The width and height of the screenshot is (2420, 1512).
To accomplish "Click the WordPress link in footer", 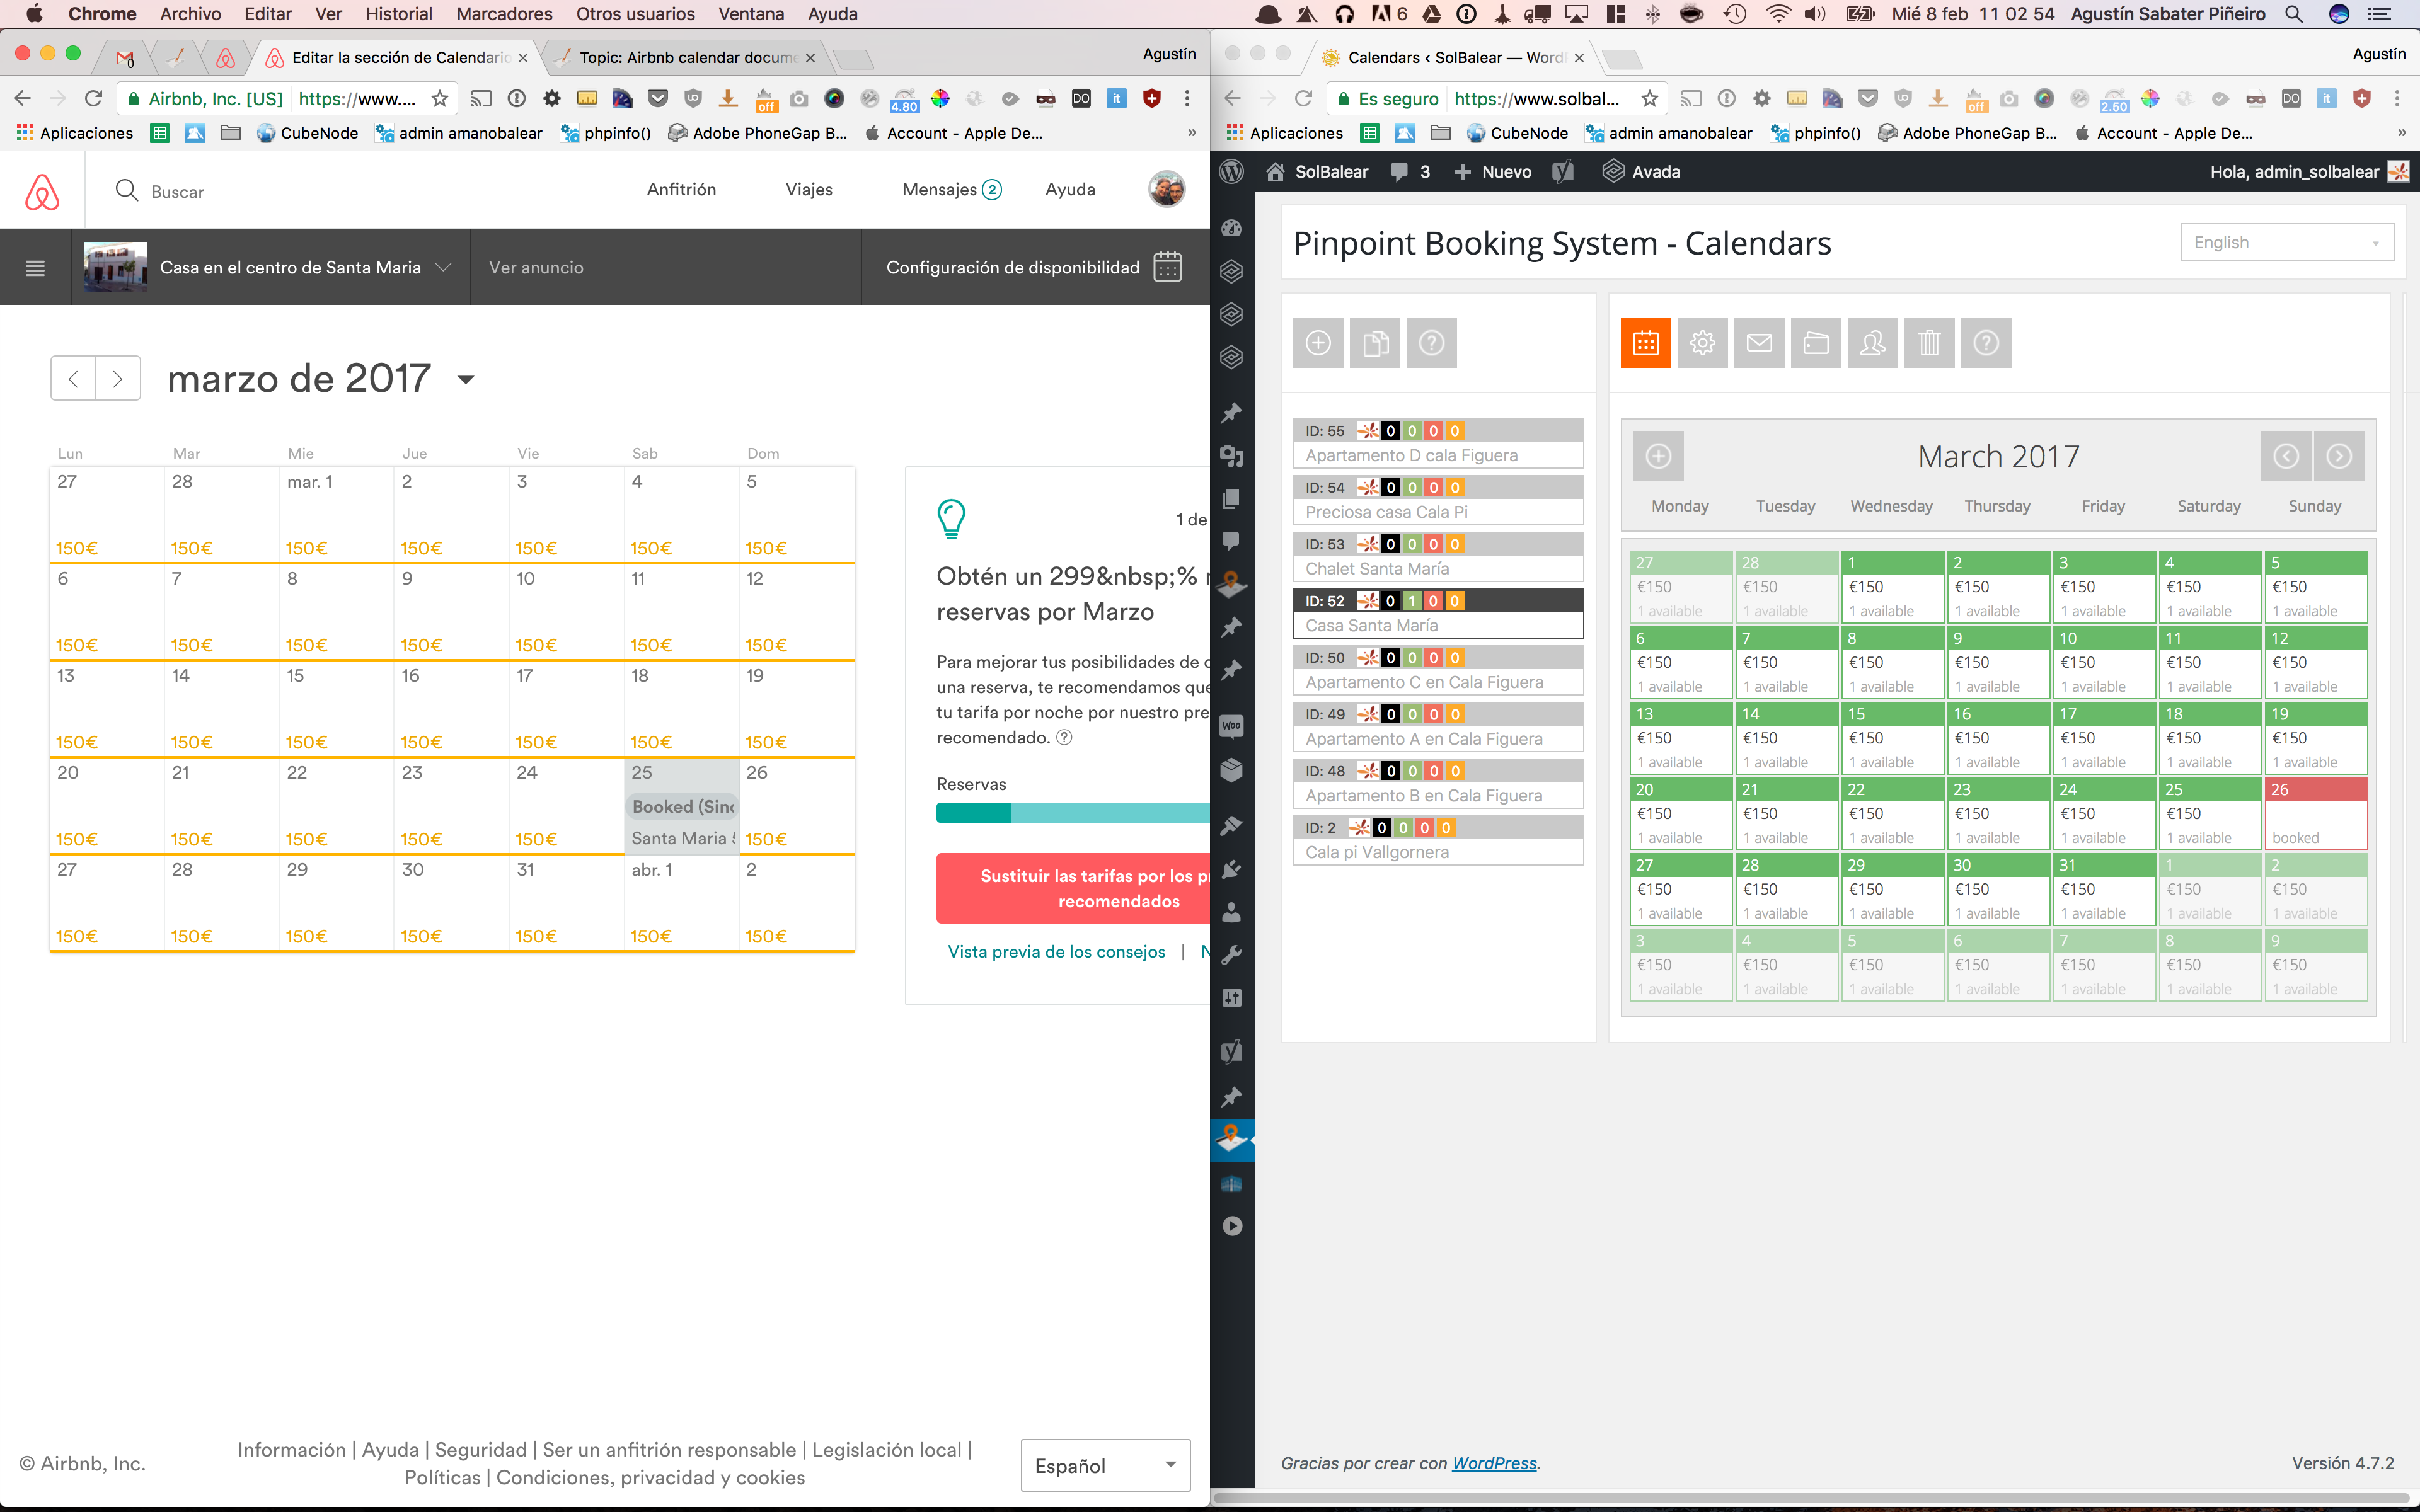I will click(1494, 1463).
